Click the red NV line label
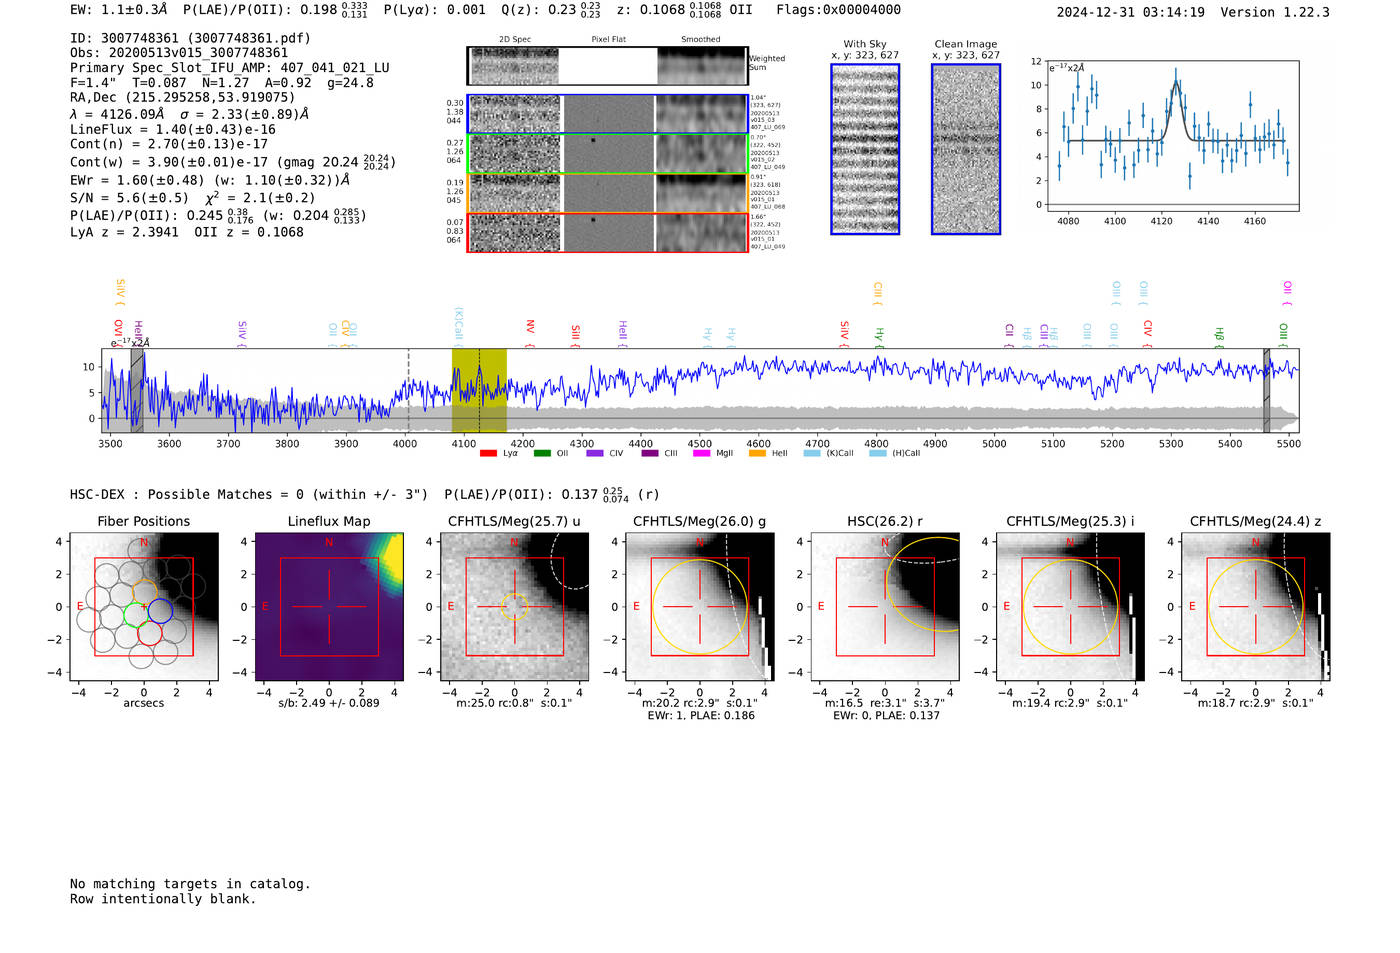Image resolution: width=1400 pixels, height=953 pixels. point(530,331)
